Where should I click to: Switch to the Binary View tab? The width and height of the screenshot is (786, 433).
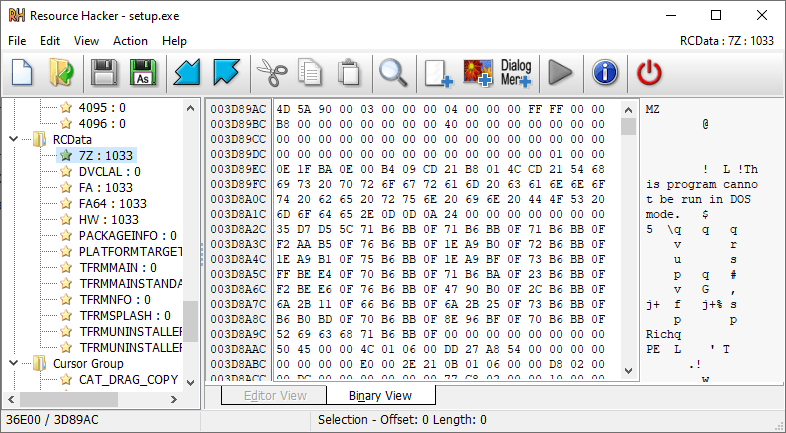pyautogui.click(x=380, y=395)
